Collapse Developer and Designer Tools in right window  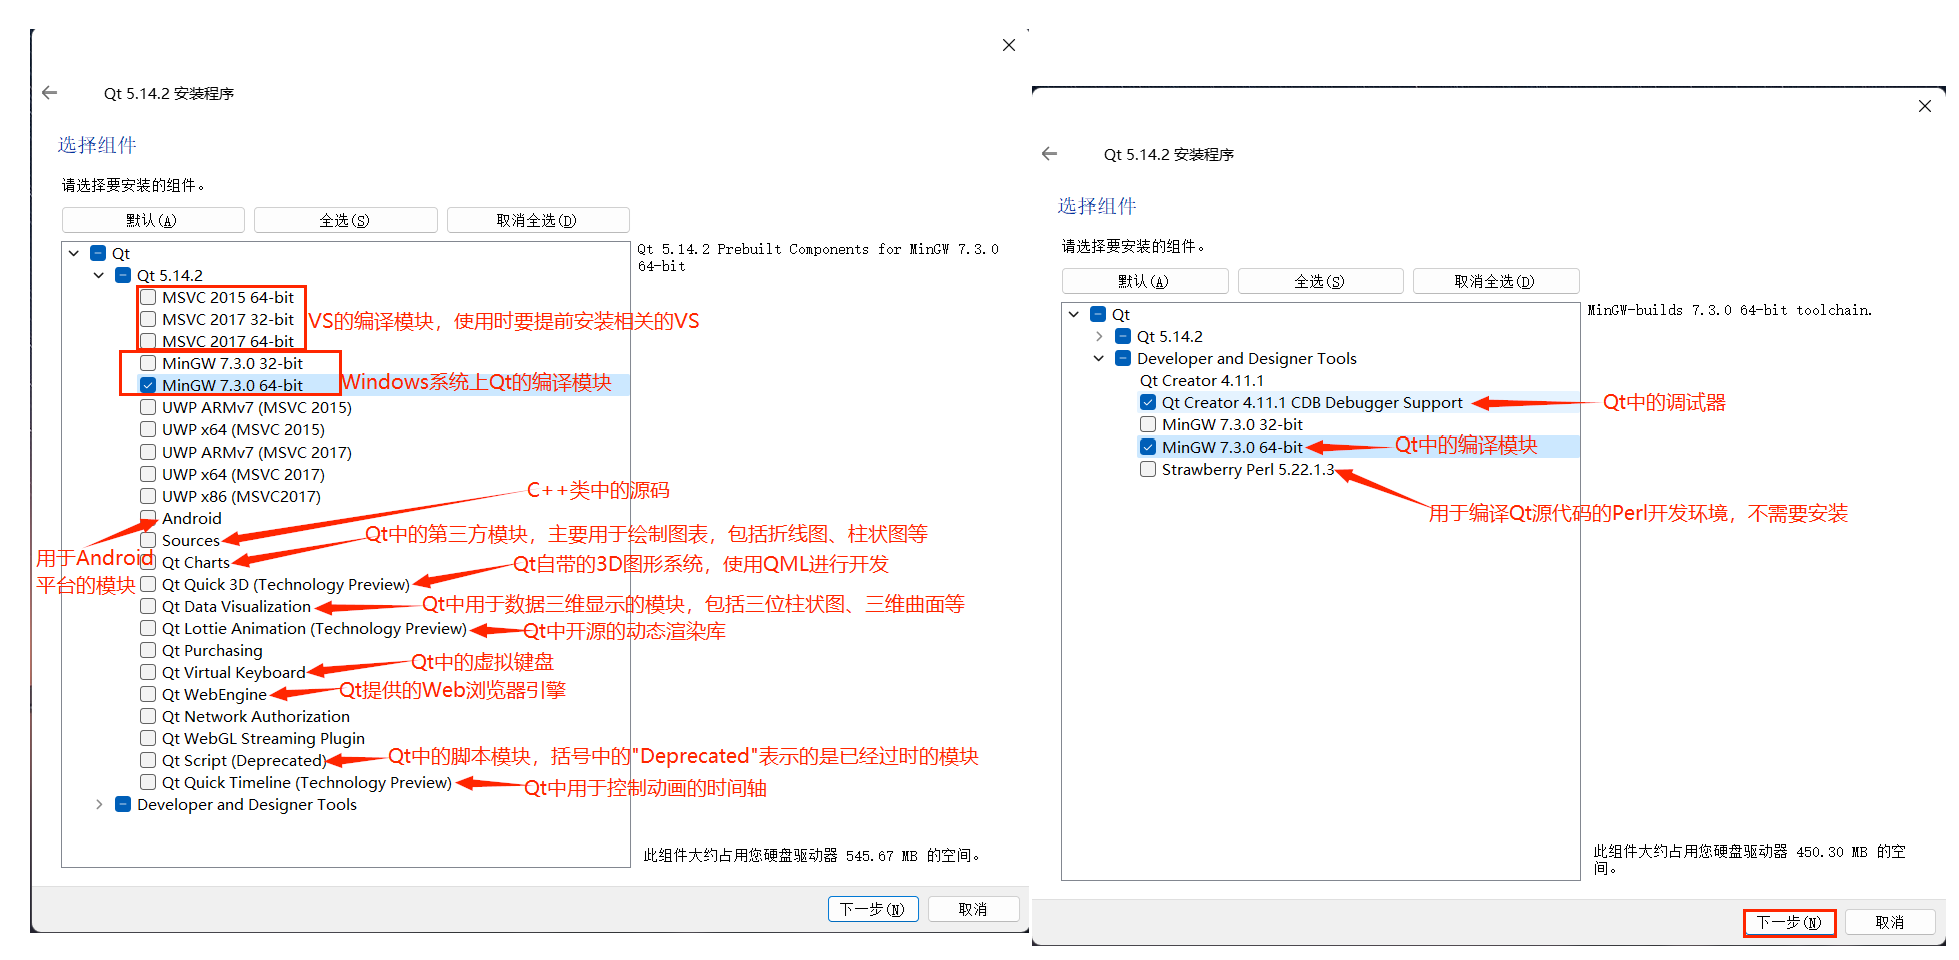pos(1099,358)
